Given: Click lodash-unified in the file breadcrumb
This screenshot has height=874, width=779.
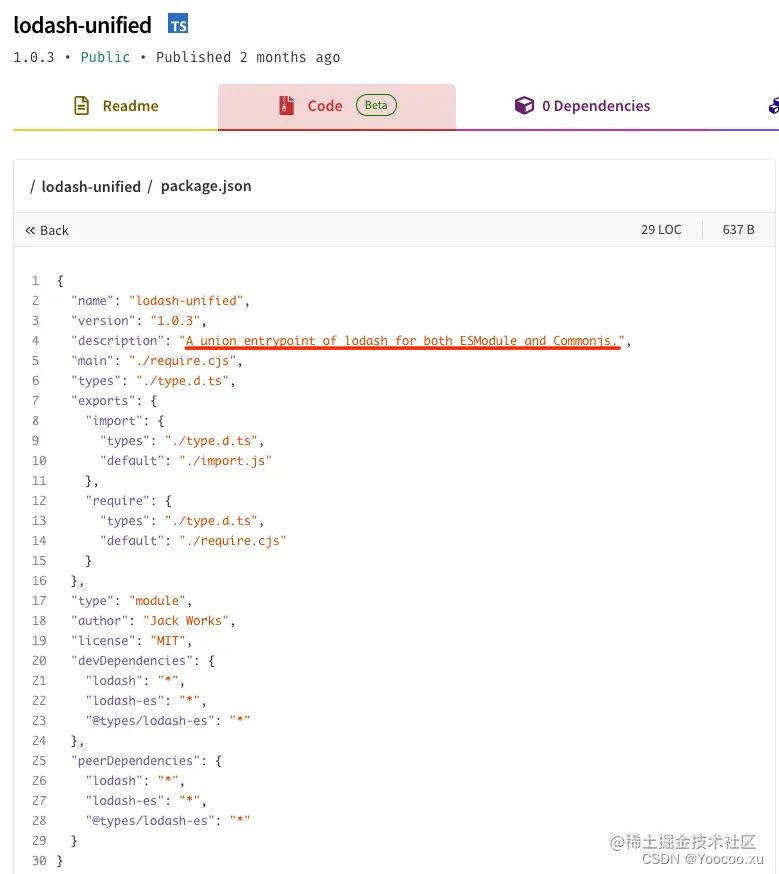Looking at the screenshot, I should (91, 187).
